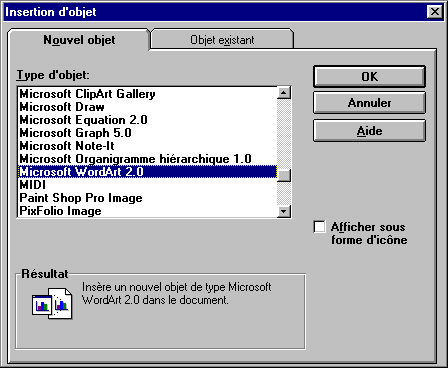Click the object list scrollbar thumb
The width and height of the screenshot is (448, 368).
click(x=284, y=176)
